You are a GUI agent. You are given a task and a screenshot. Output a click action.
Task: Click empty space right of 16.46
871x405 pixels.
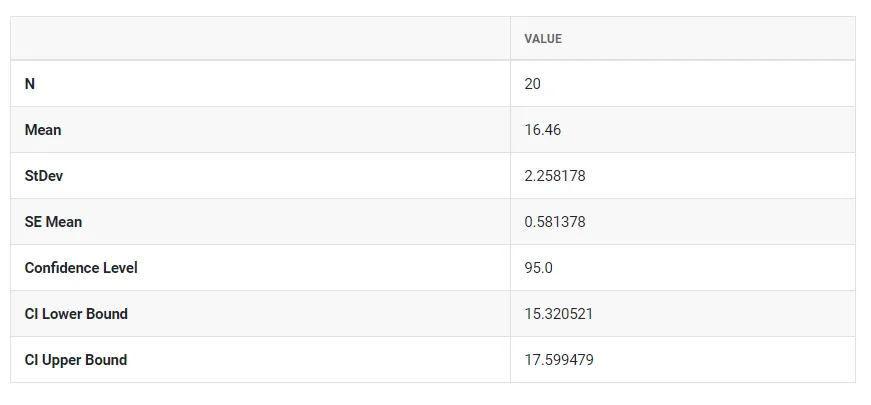point(708,130)
